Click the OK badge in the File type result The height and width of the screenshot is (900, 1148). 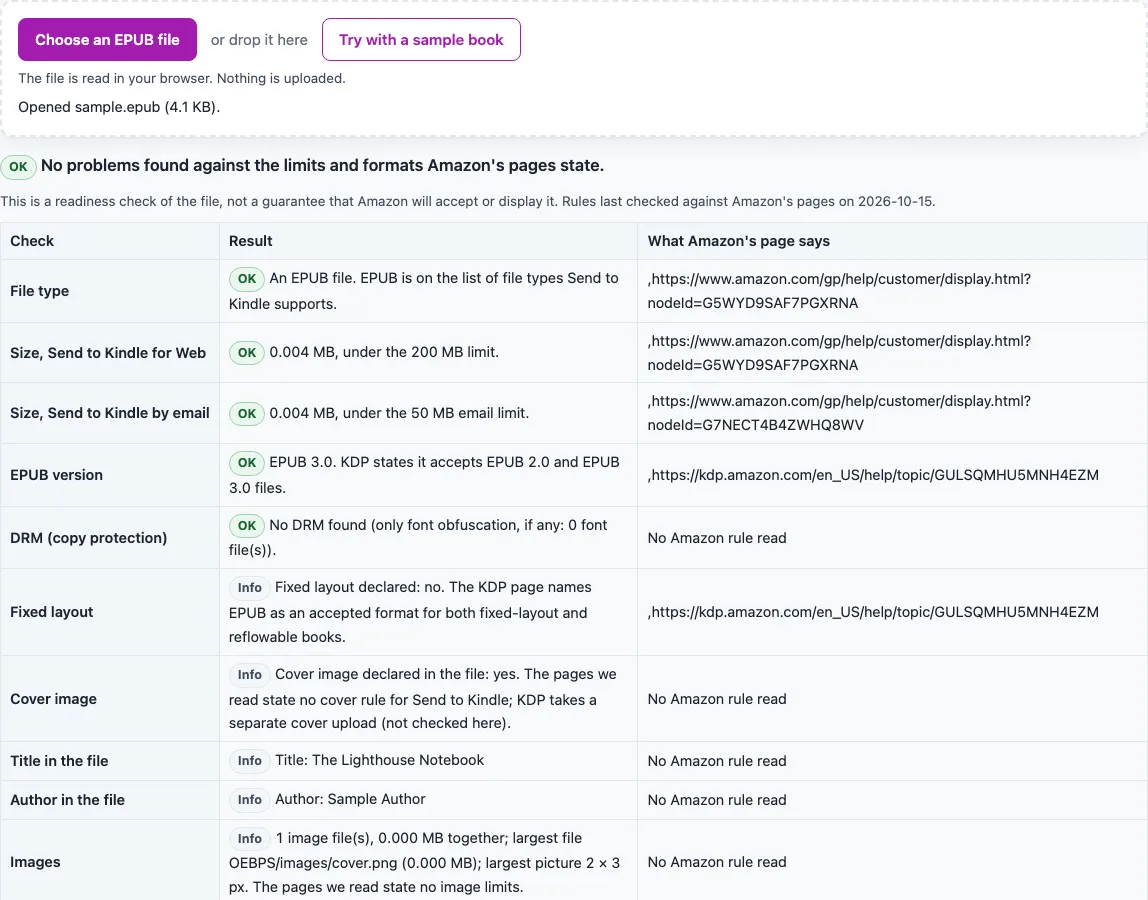[247, 279]
